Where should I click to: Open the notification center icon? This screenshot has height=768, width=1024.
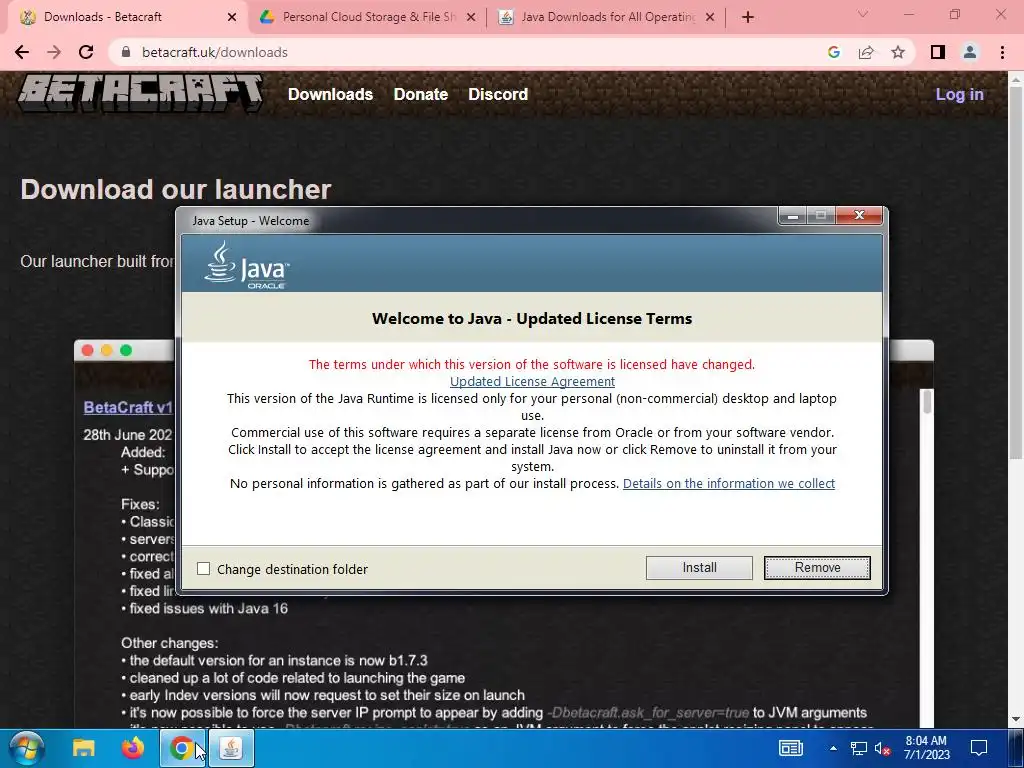(979, 748)
